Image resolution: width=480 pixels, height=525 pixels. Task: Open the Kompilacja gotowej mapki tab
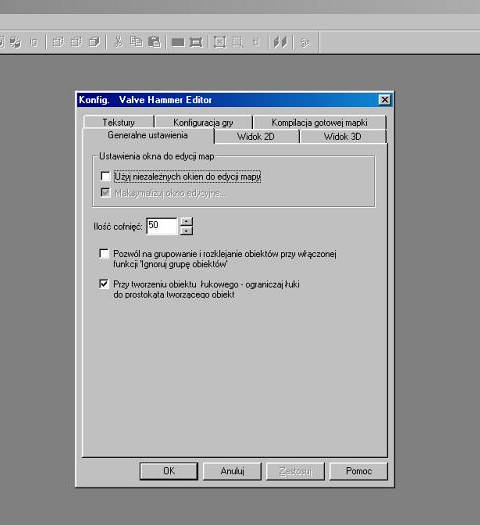pos(319,123)
